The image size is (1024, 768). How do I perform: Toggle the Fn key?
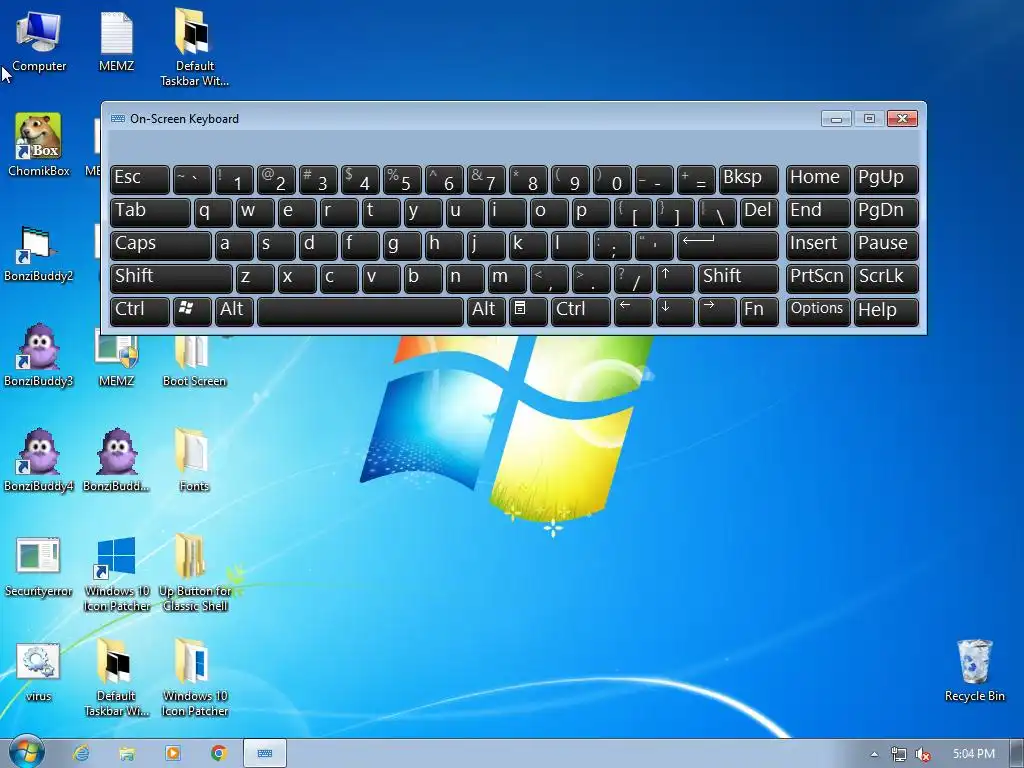pyautogui.click(x=759, y=311)
